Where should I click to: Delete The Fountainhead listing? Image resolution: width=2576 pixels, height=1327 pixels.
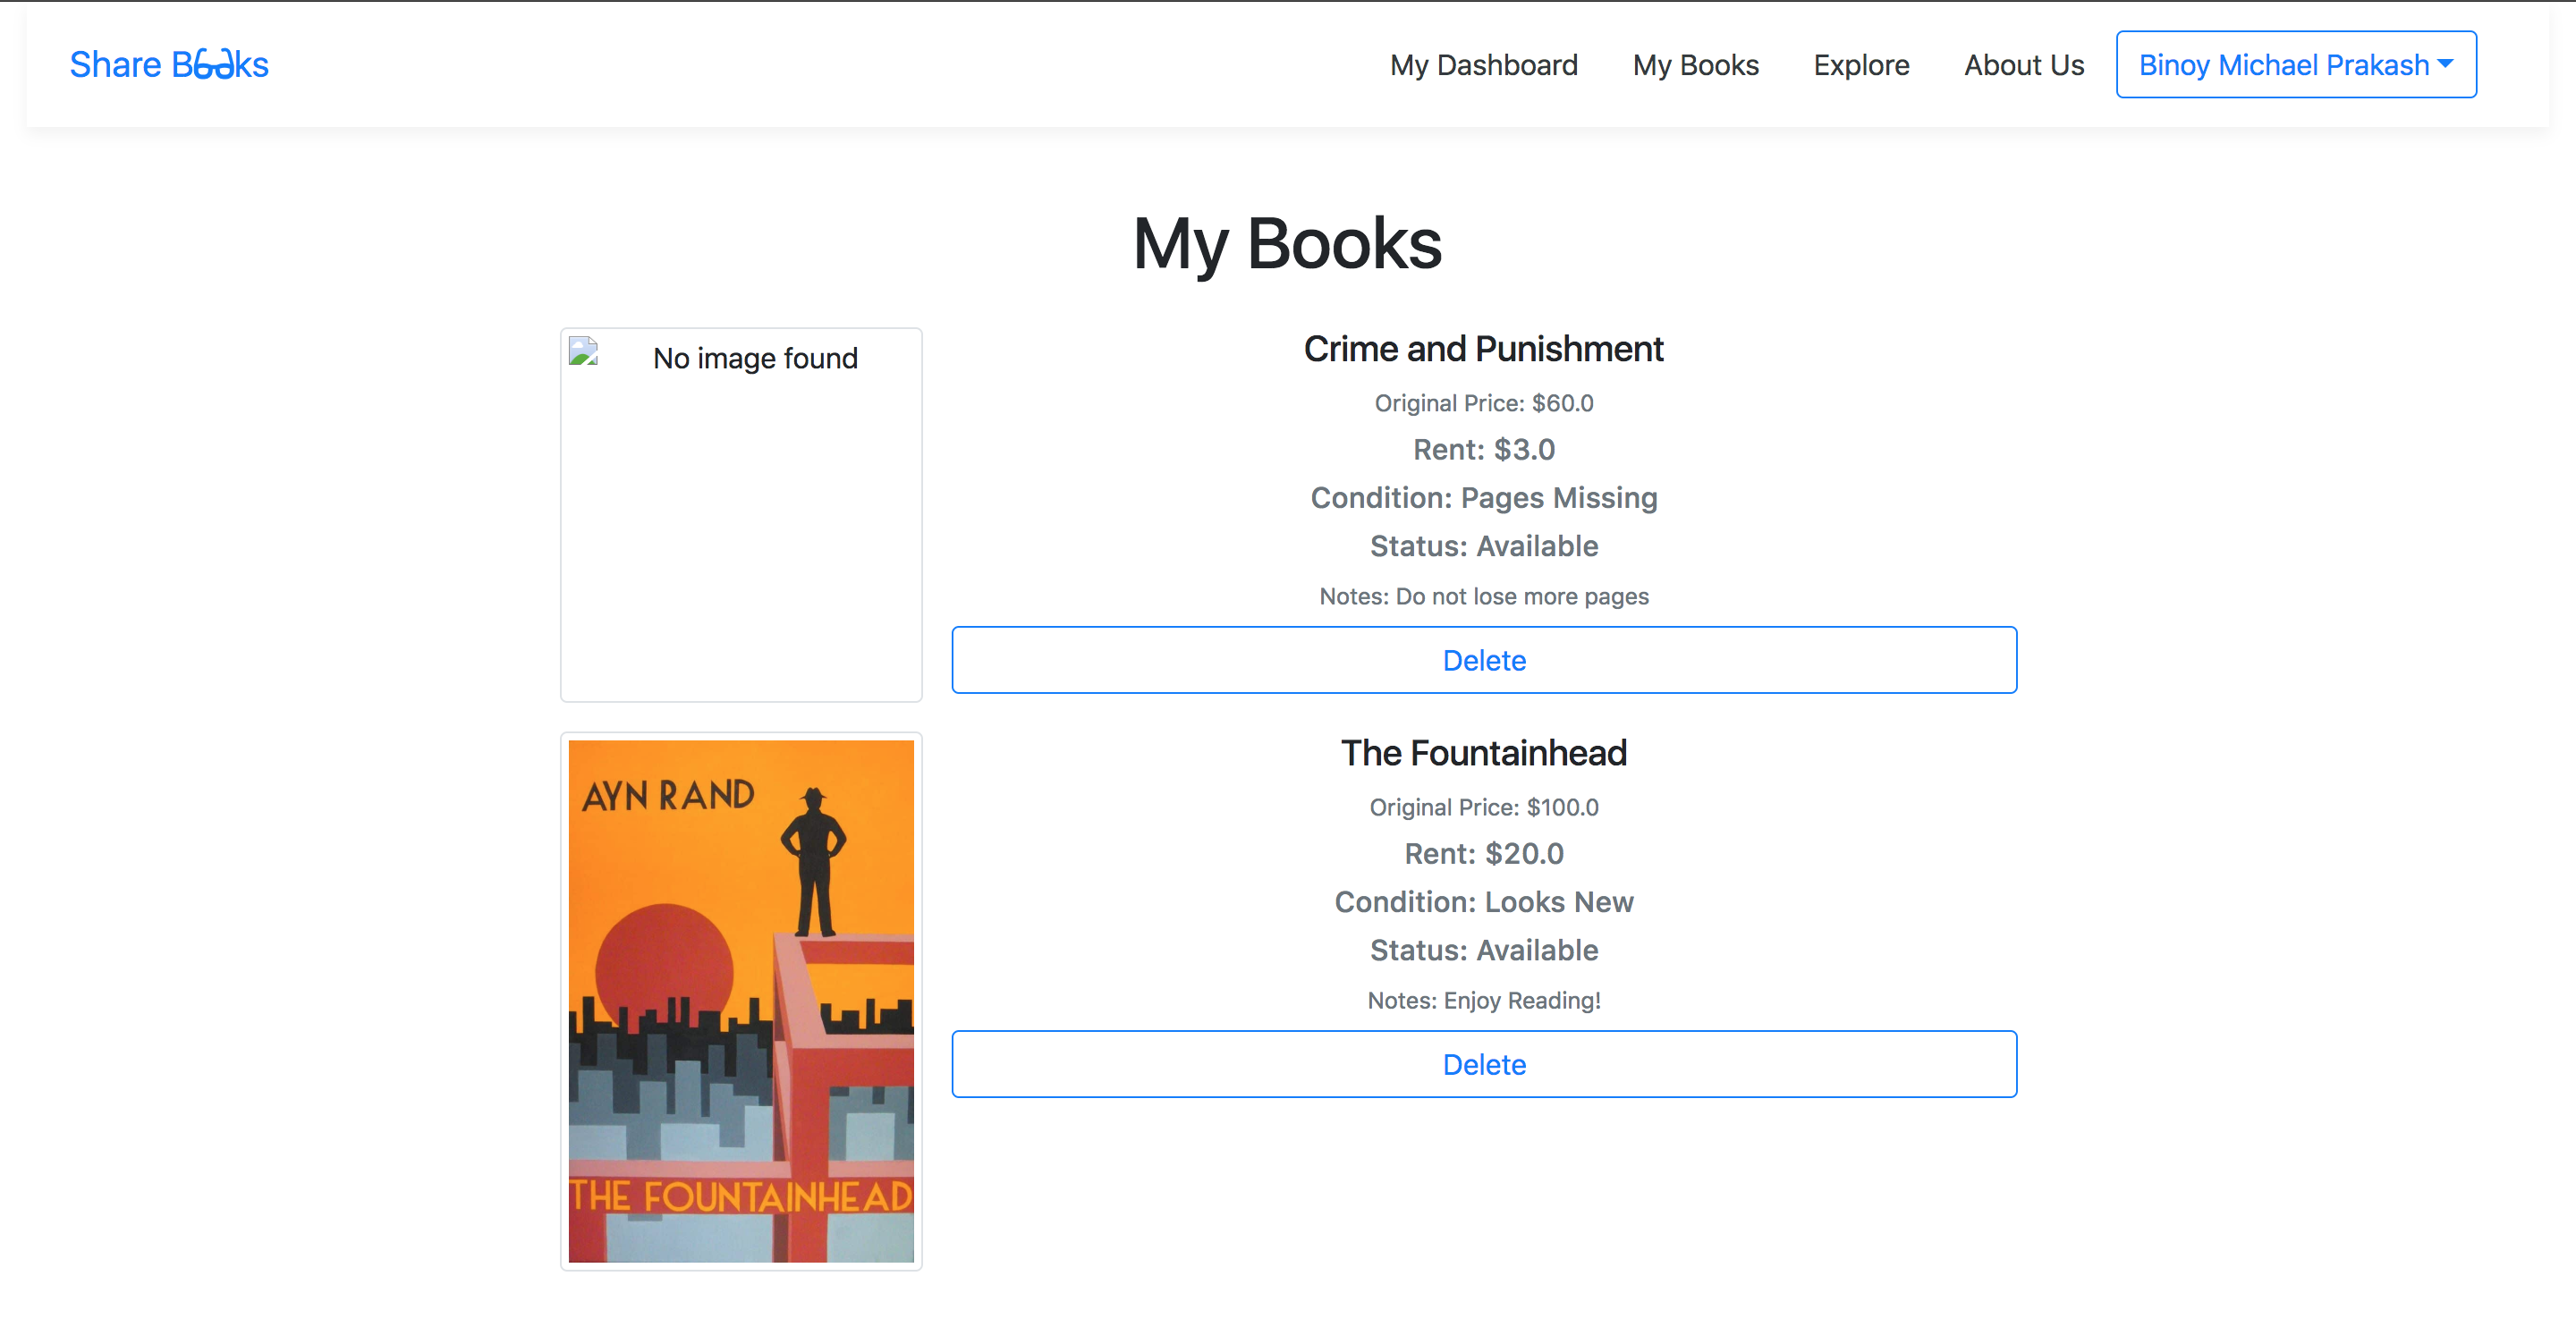tap(1484, 1064)
